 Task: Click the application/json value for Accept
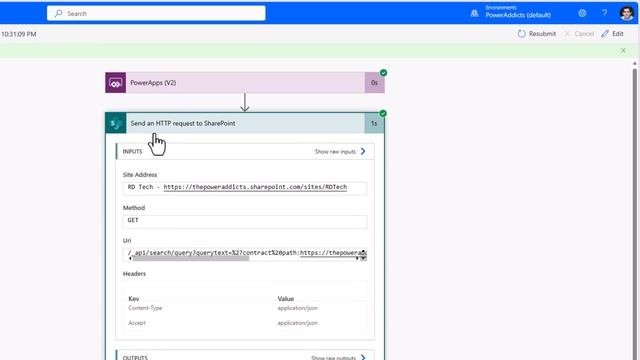click(x=298, y=323)
